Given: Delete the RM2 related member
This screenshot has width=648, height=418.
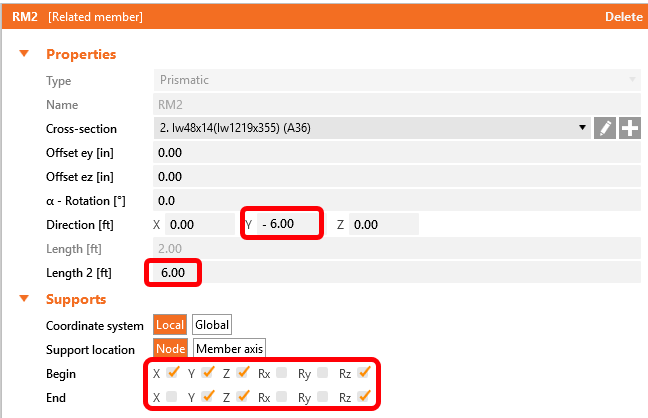Looking at the screenshot, I should (624, 17).
